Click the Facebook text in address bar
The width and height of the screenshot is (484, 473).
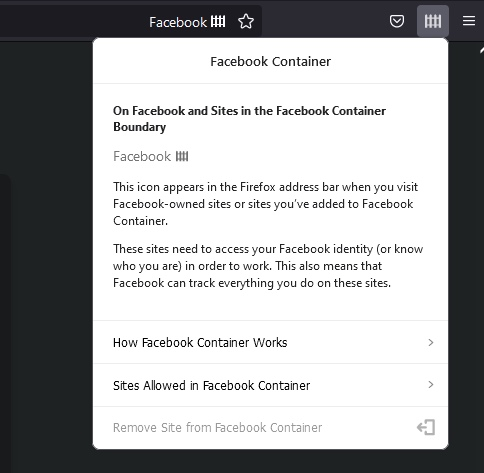[178, 22]
